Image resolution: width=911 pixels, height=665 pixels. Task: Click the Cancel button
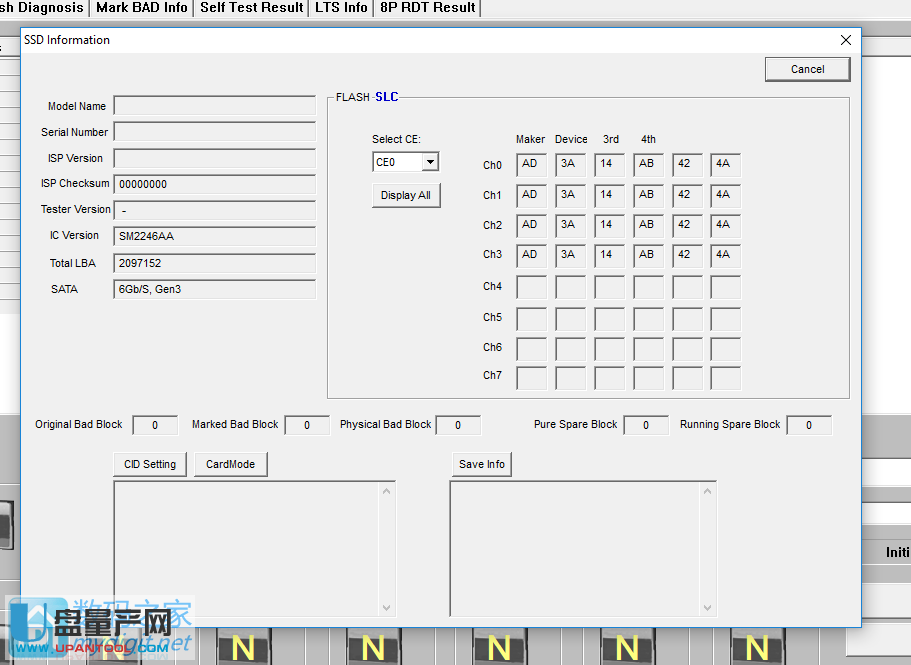coord(807,69)
